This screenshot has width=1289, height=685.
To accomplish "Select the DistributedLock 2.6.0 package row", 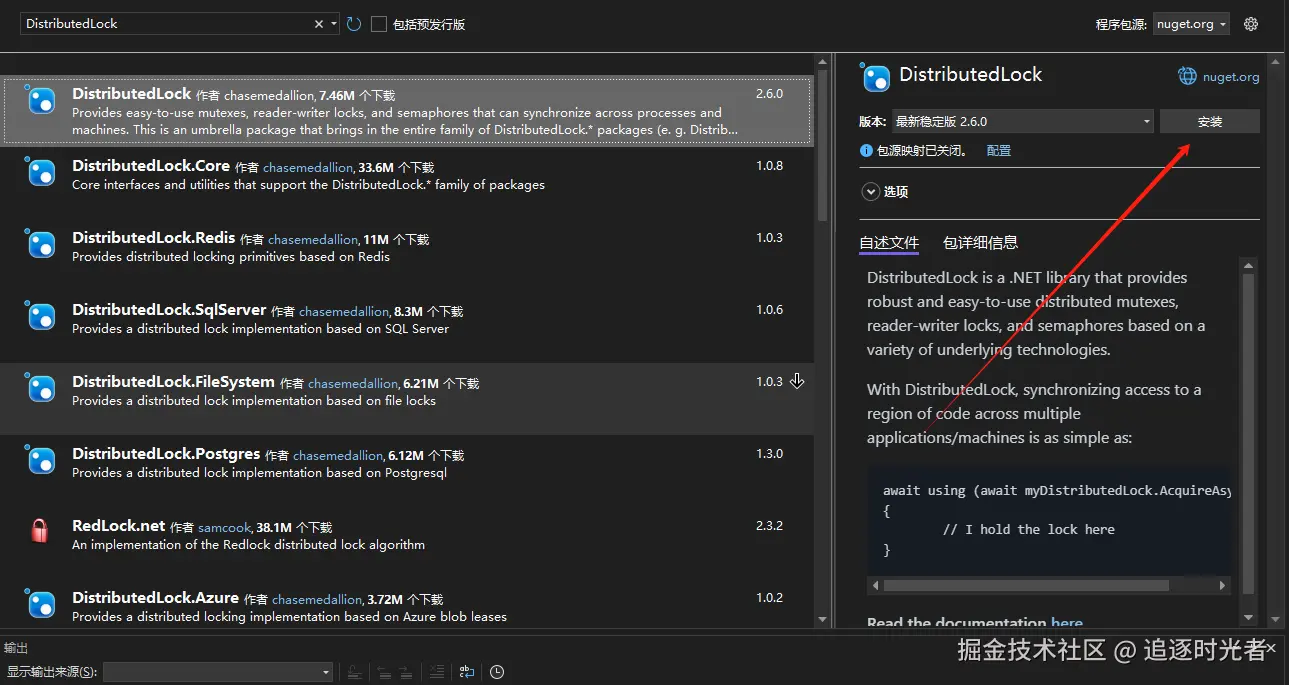I will click(407, 110).
